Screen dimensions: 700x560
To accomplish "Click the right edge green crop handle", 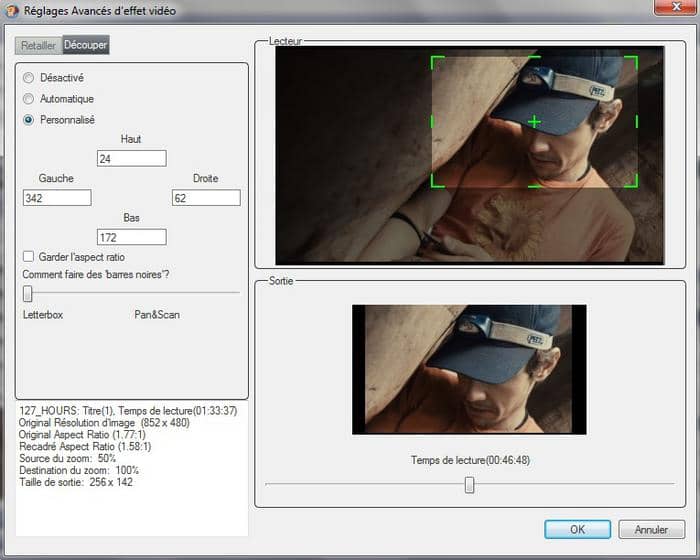I will [x=637, y=121].
